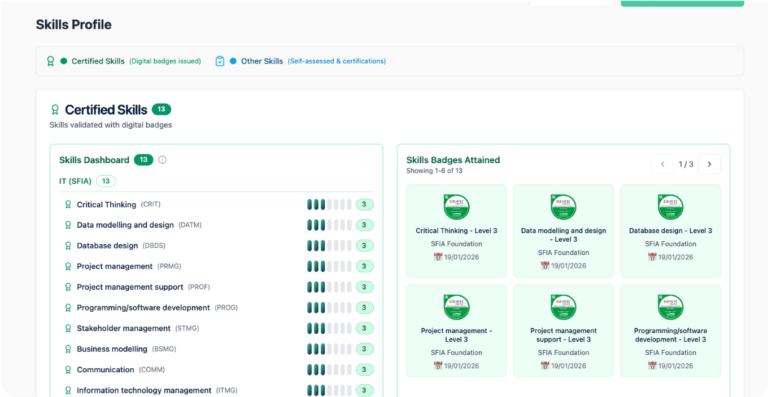The image size is (768, 397).
Task: Open the Data modelling and design skill row
Action: tap(216, 225)
